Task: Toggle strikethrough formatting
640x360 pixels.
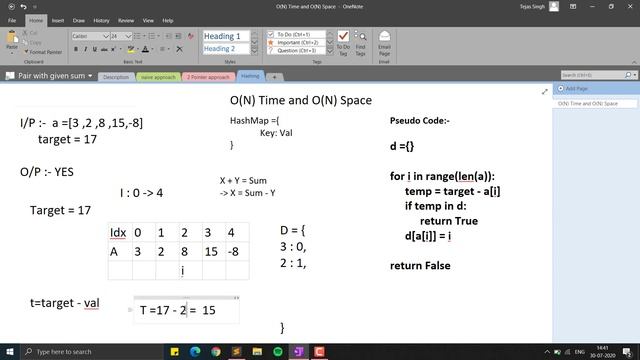Action: [104, 49]
